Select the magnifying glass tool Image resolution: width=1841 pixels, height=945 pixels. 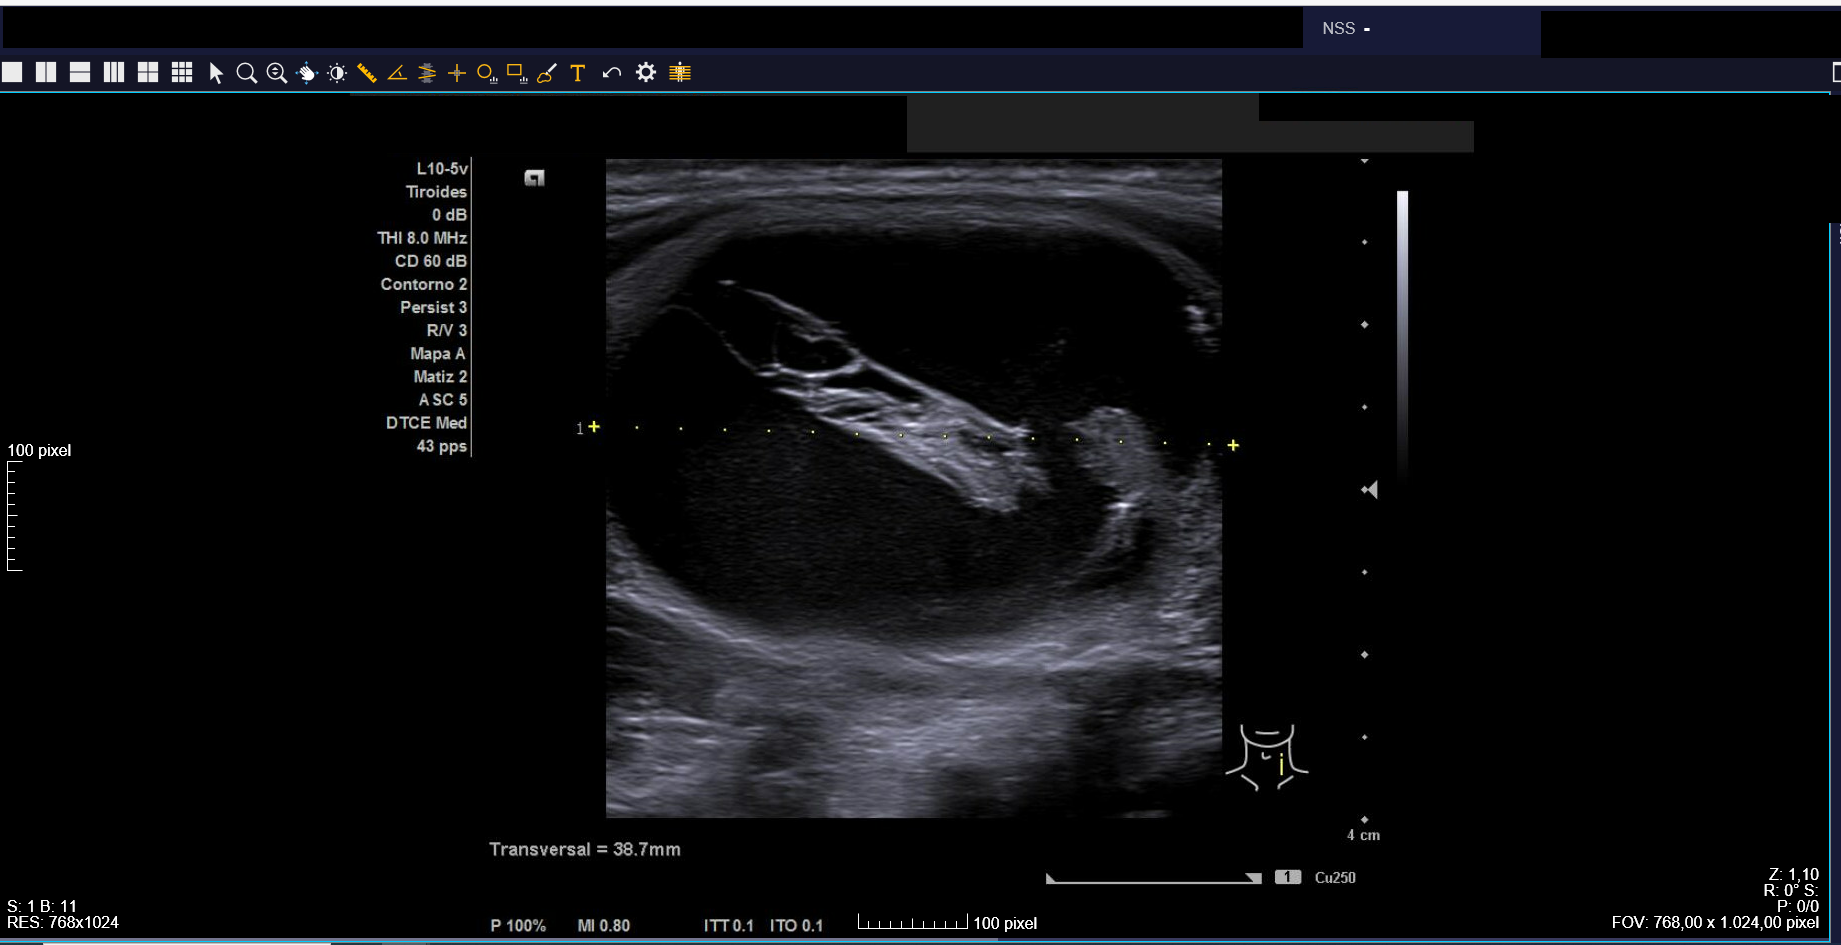coord(246,73)
